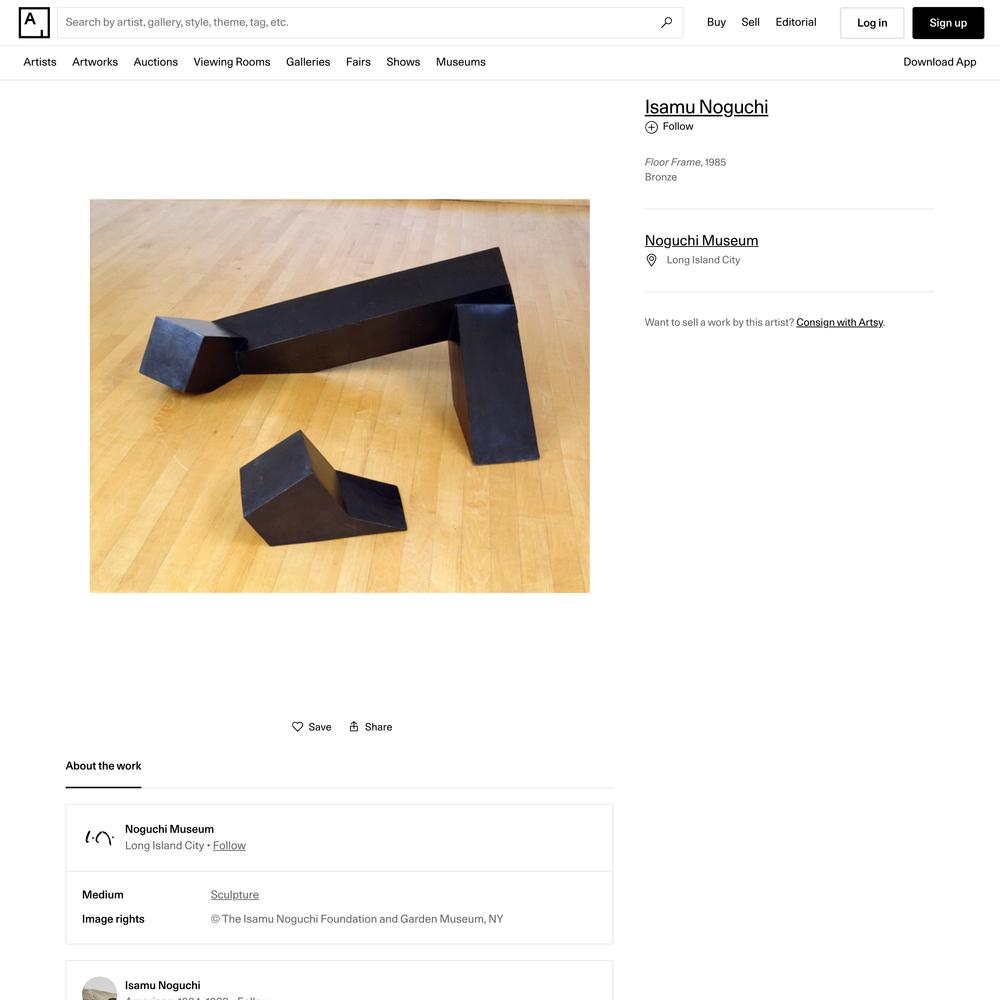Open the Auctions menu item
The height and width of the screenshot is (1000, 1000).
pos(156,62)
